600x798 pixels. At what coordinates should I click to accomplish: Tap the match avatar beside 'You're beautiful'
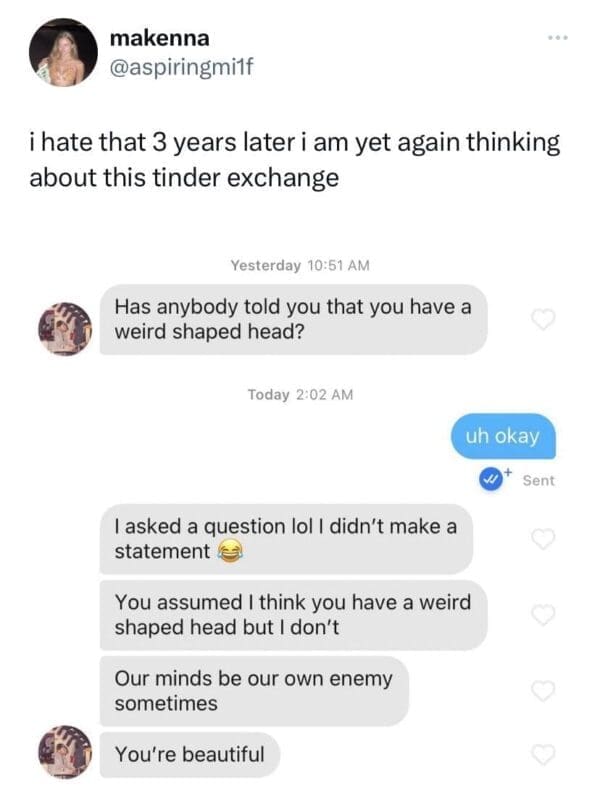point(65,752)
